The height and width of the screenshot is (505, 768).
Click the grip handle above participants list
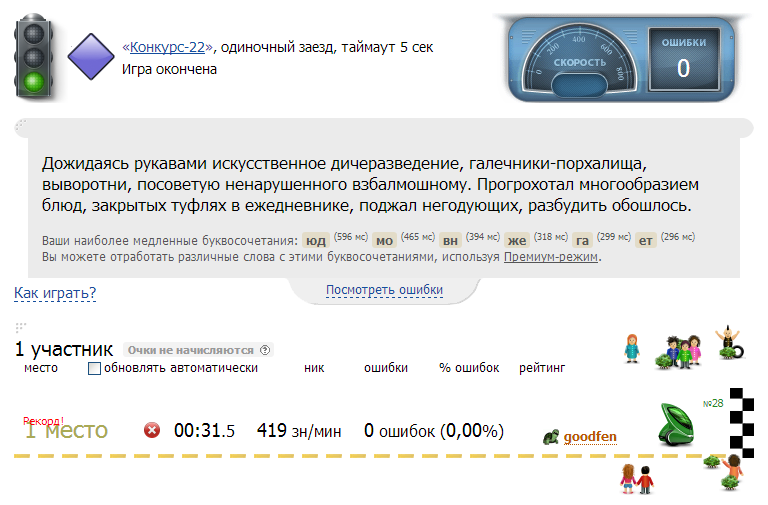[21, 327]
